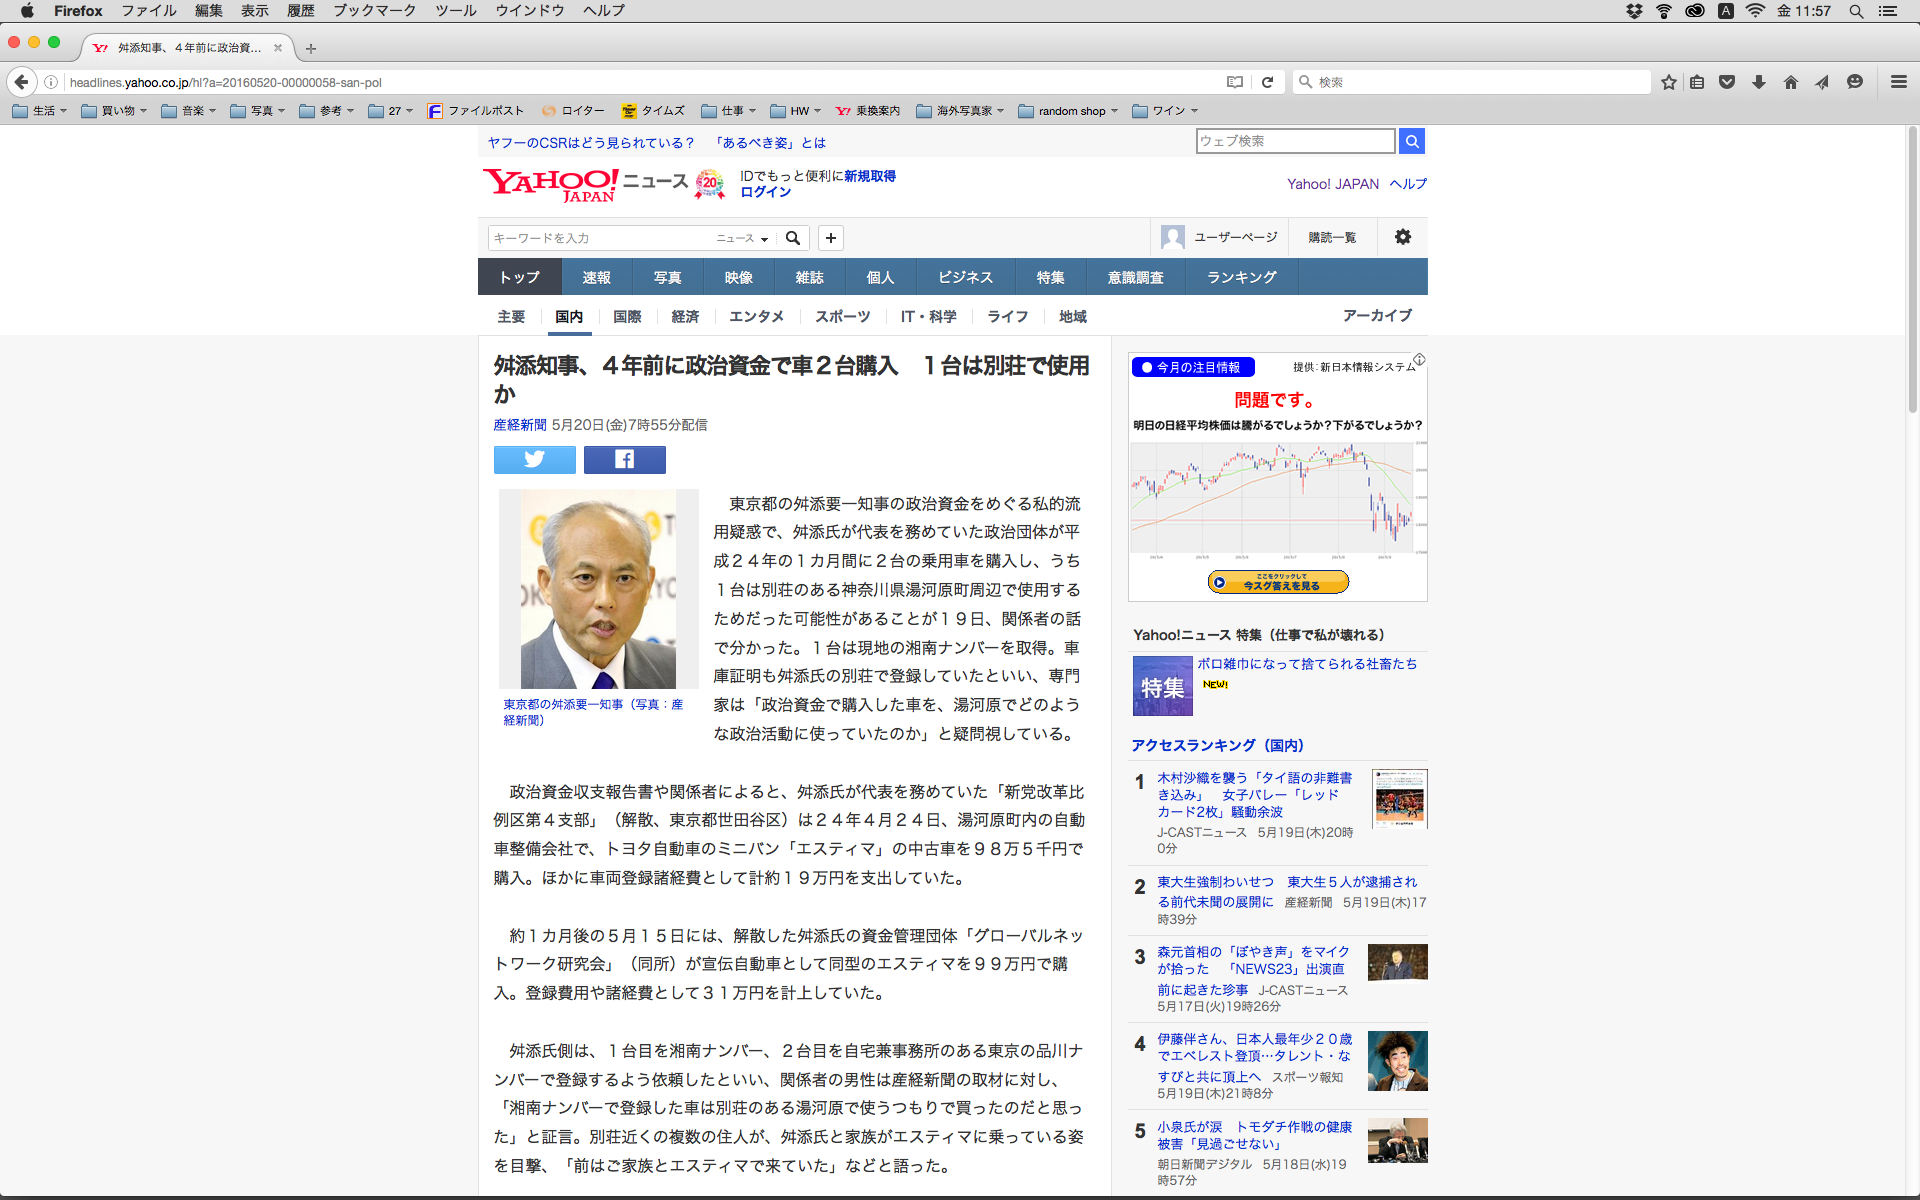Bookmark this page with star icon
1920x1200 pixels.
coord(1668,82)
